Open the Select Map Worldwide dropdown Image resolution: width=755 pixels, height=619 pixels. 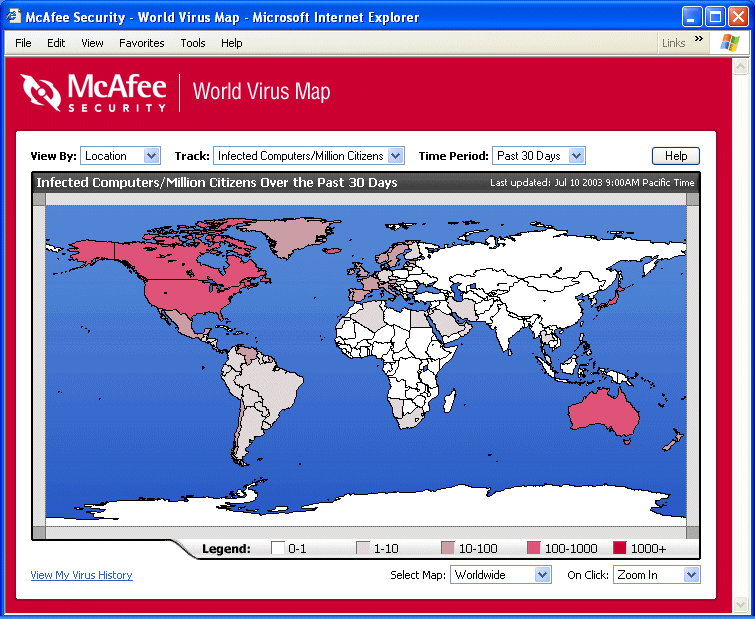click(x=500, y=575)
